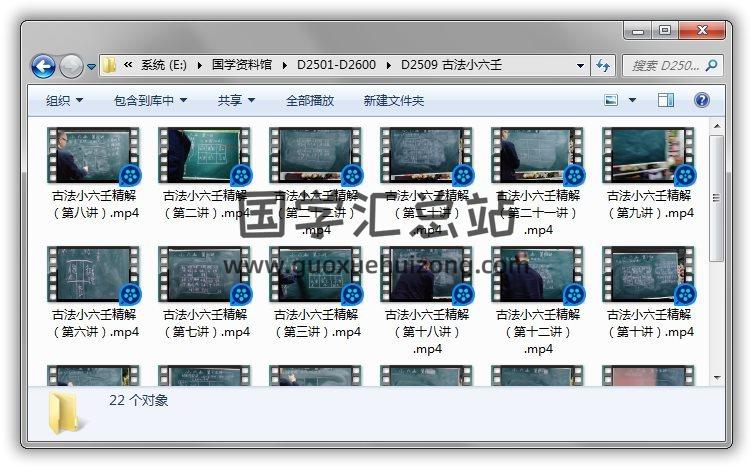Open the more view options arrow

click(x=632, y=100)
